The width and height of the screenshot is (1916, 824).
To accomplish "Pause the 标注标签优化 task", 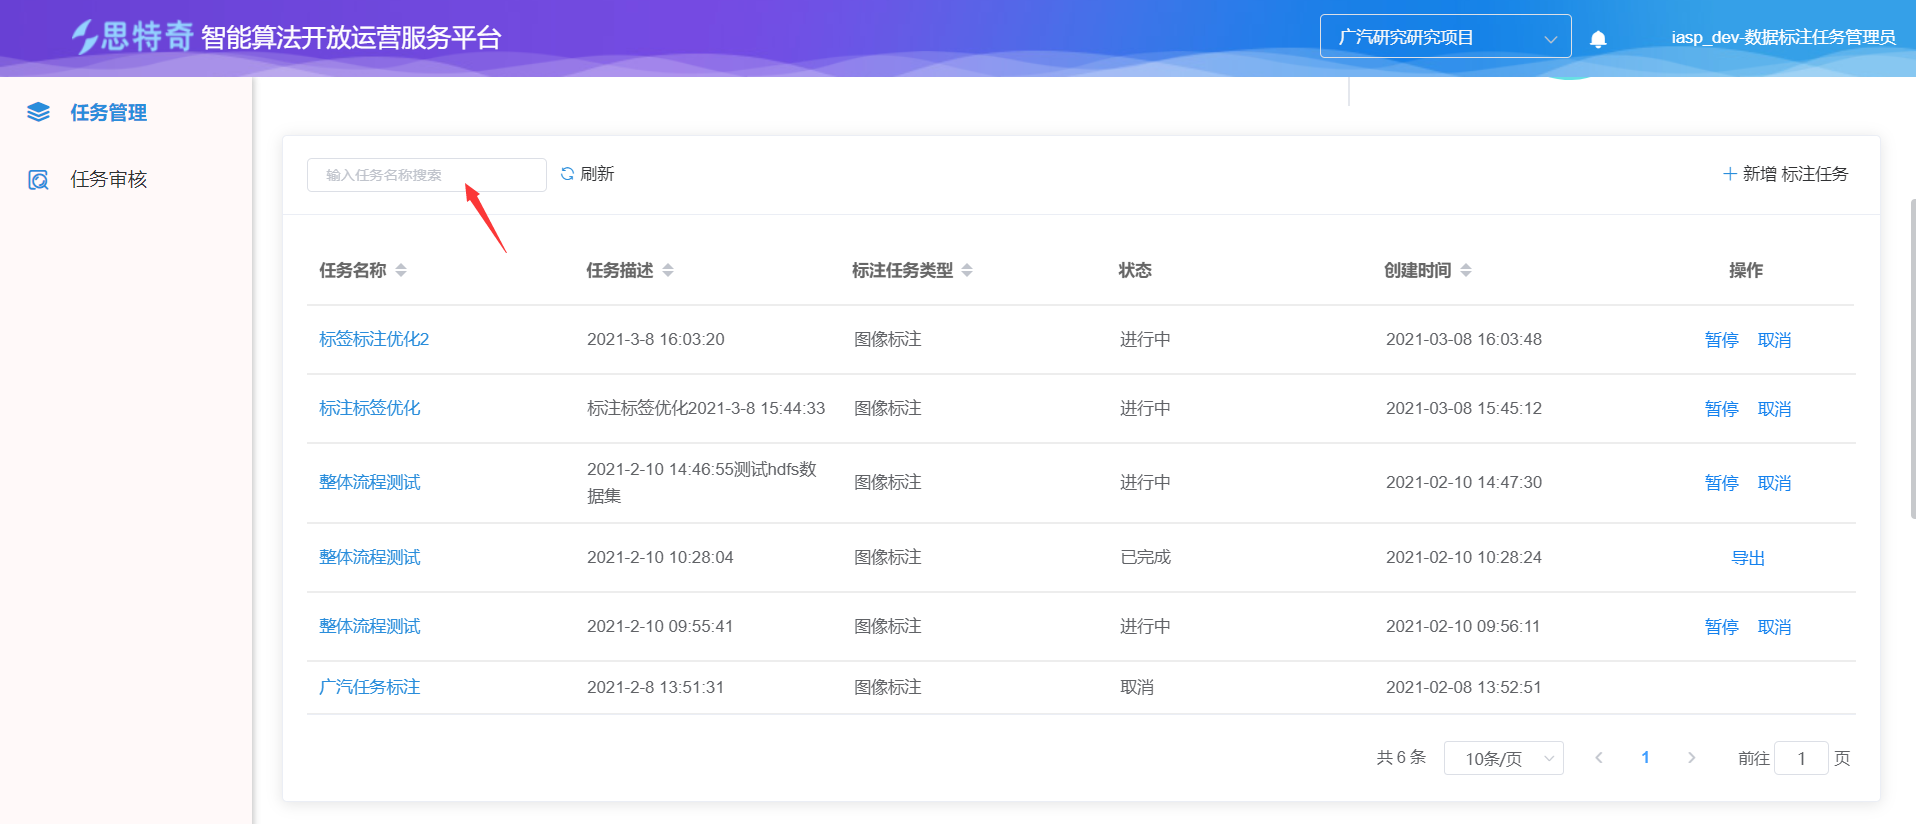I will 1722,409.
